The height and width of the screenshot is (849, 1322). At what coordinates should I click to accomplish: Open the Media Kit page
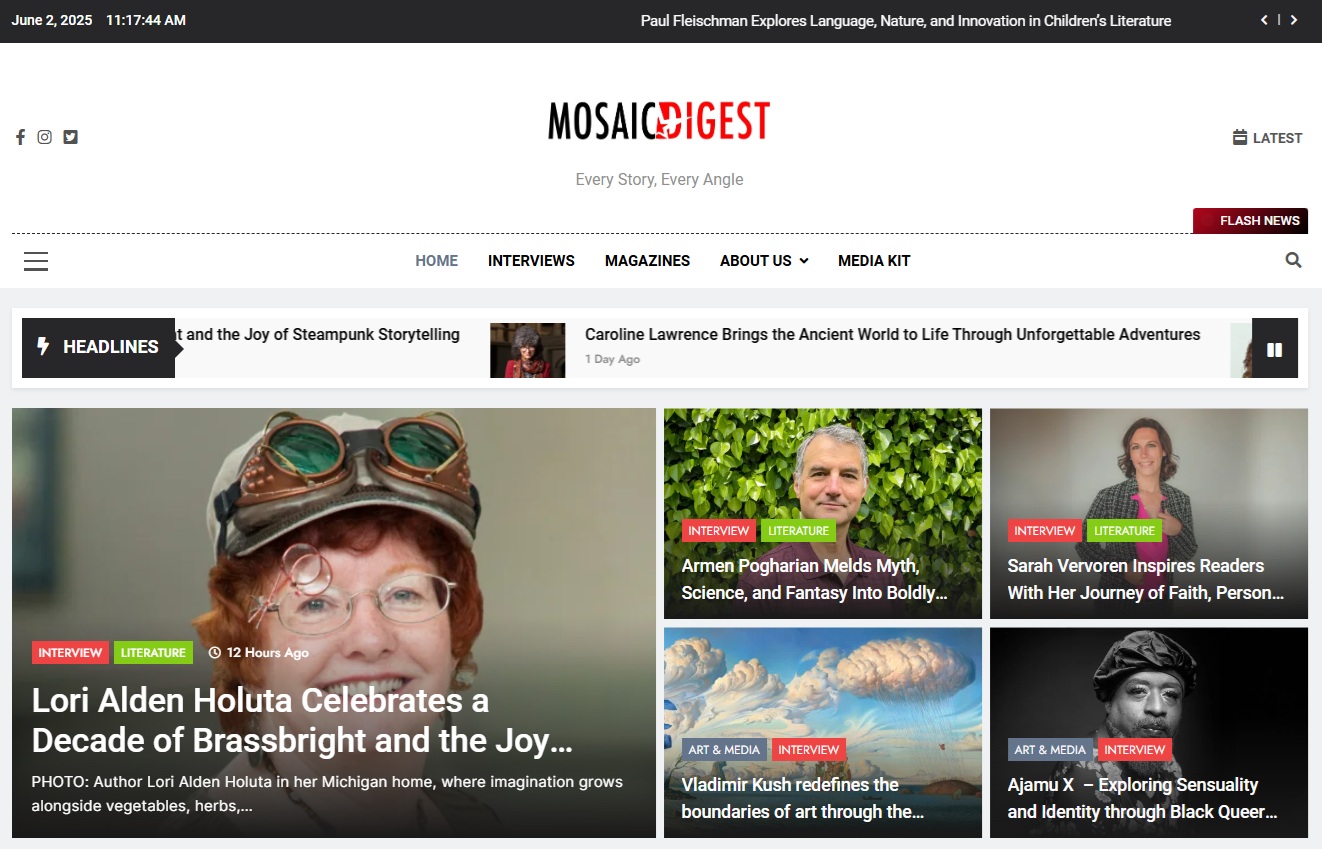tap(874, 261)
